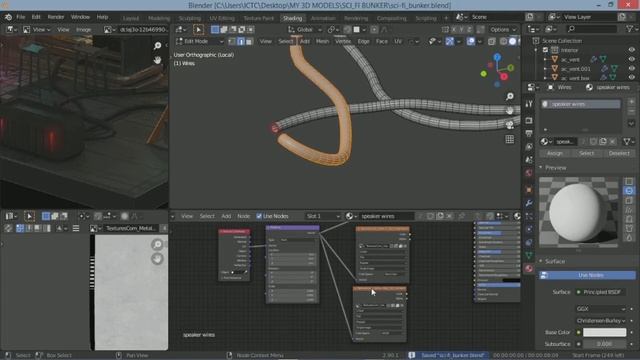The width and height of the screenshot is (640, 360).
Task: Open the View Layer properties tab
Action: [x=529, y=147]
